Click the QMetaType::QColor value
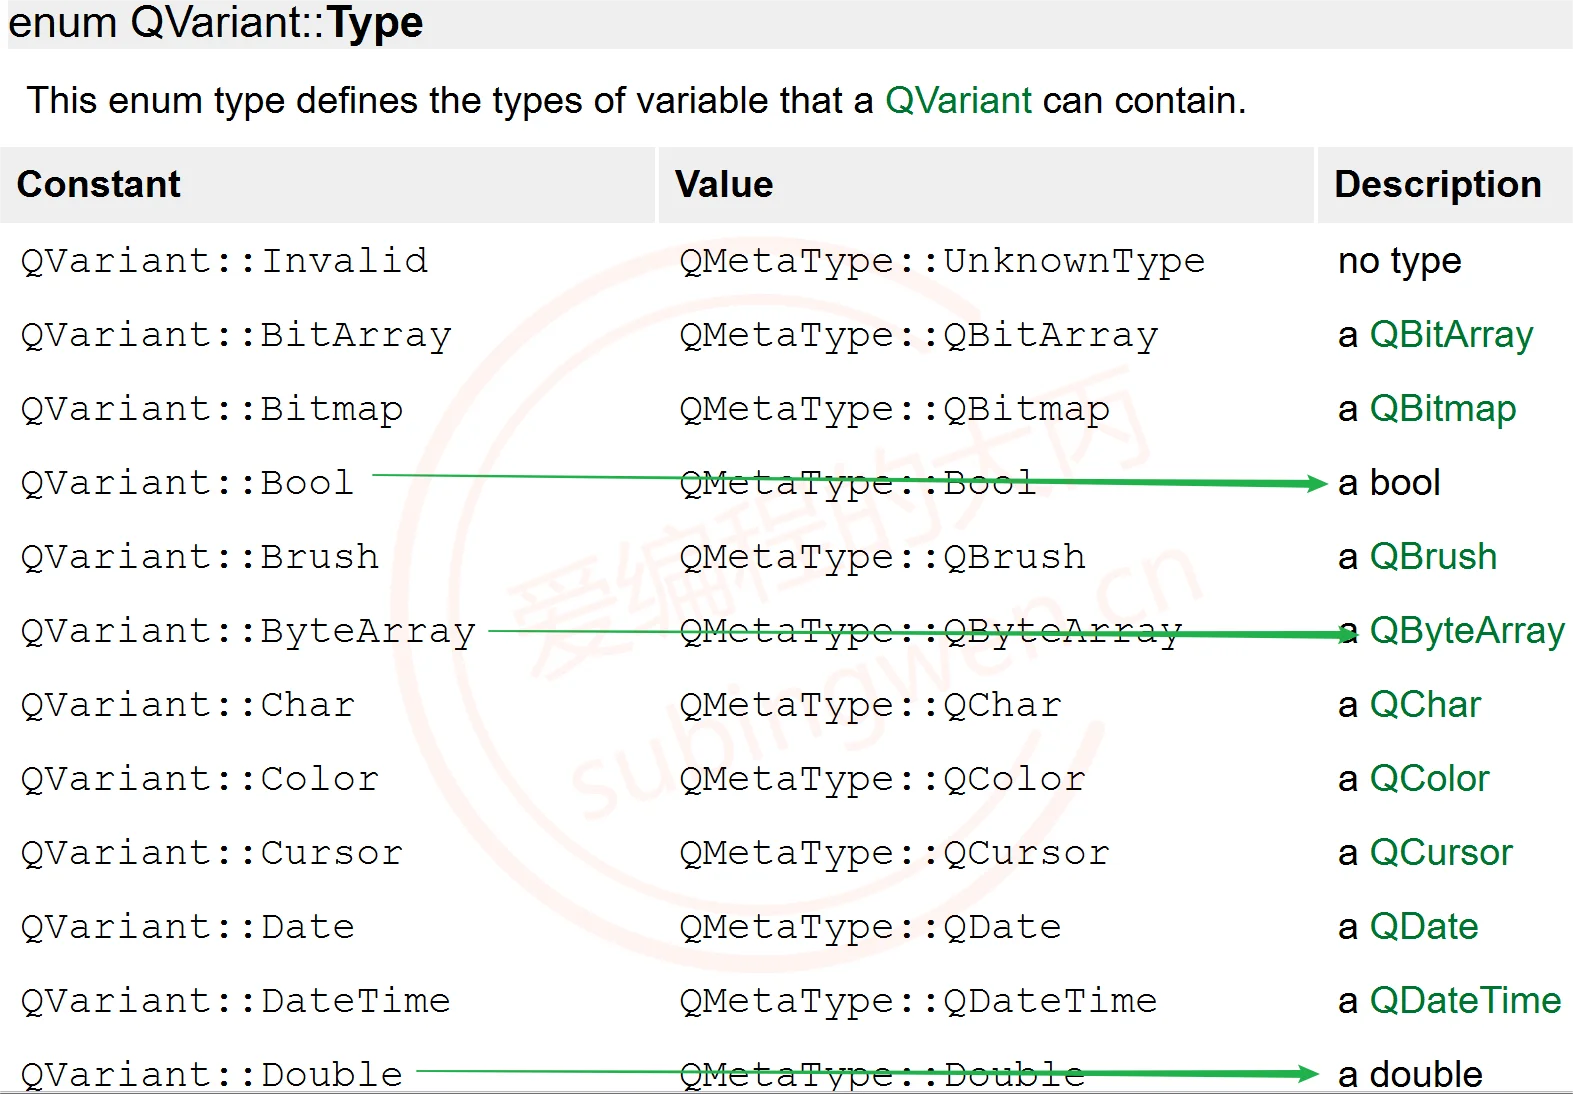Image resolution: width=1573 pixels, height=1094 pixels. (x=883, y=779)
